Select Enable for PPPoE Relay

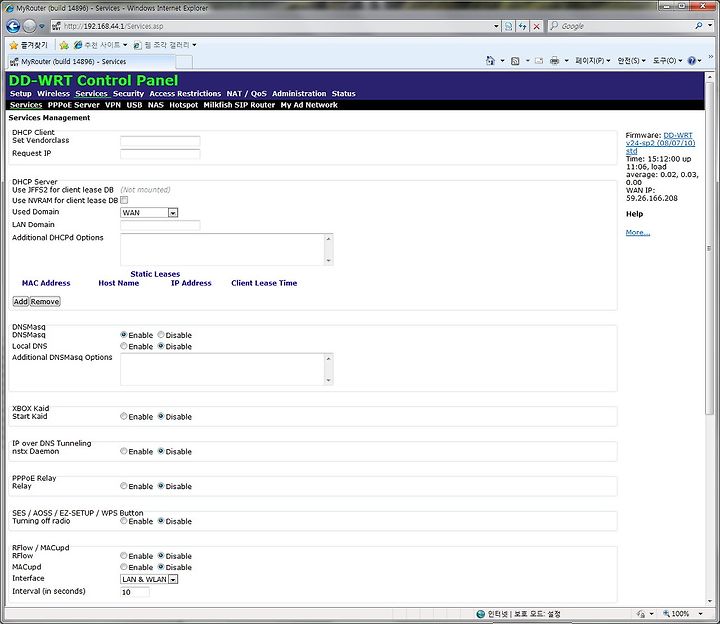tap(124, 486)
